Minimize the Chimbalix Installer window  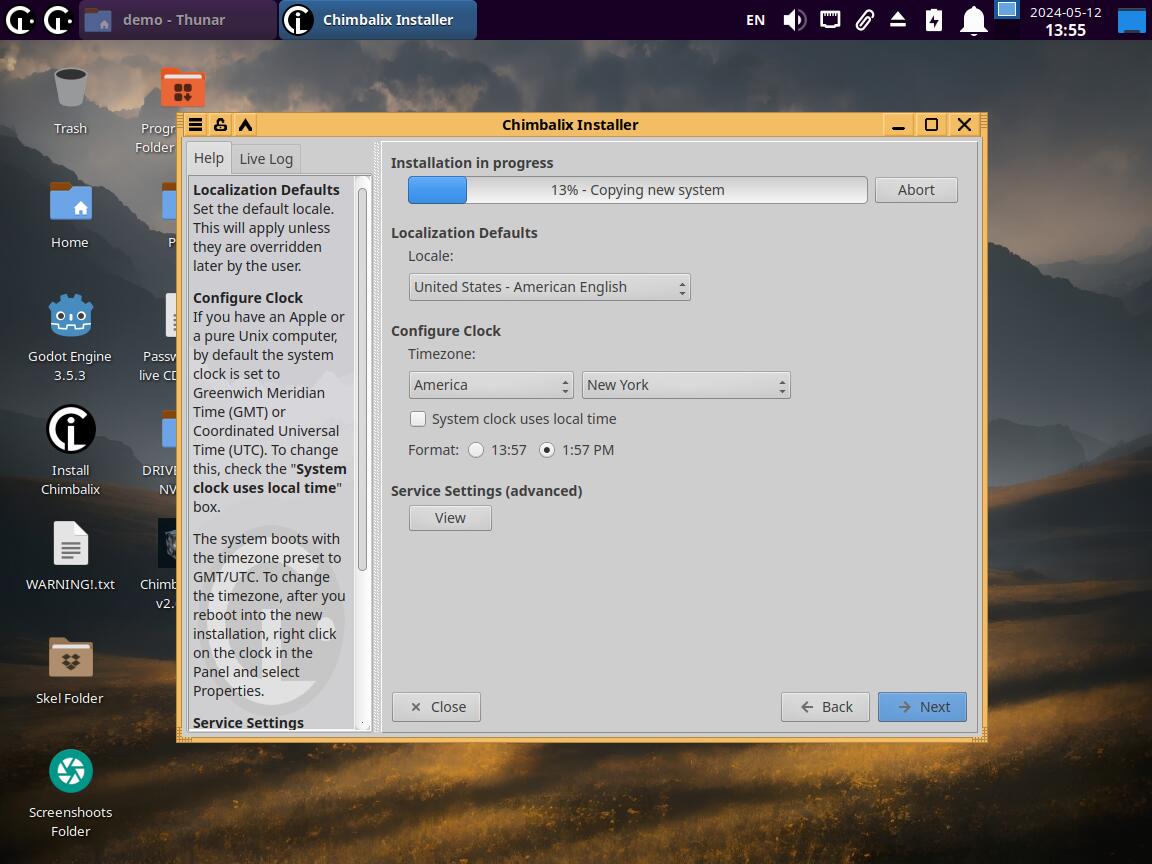click(x=898, y=125)
